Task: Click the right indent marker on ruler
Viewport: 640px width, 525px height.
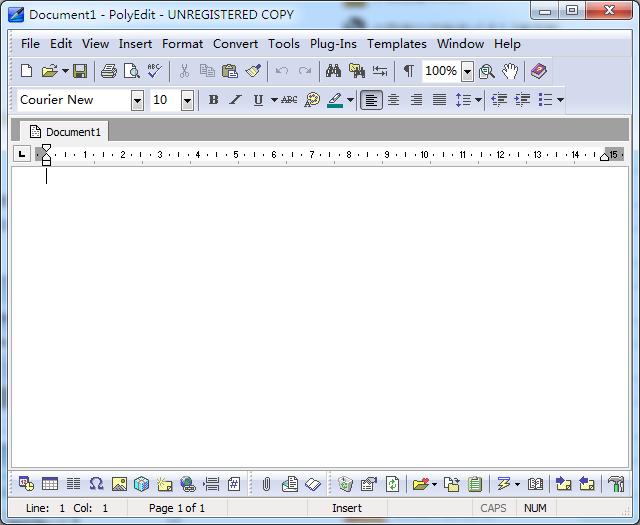Action: click(604, 157)
